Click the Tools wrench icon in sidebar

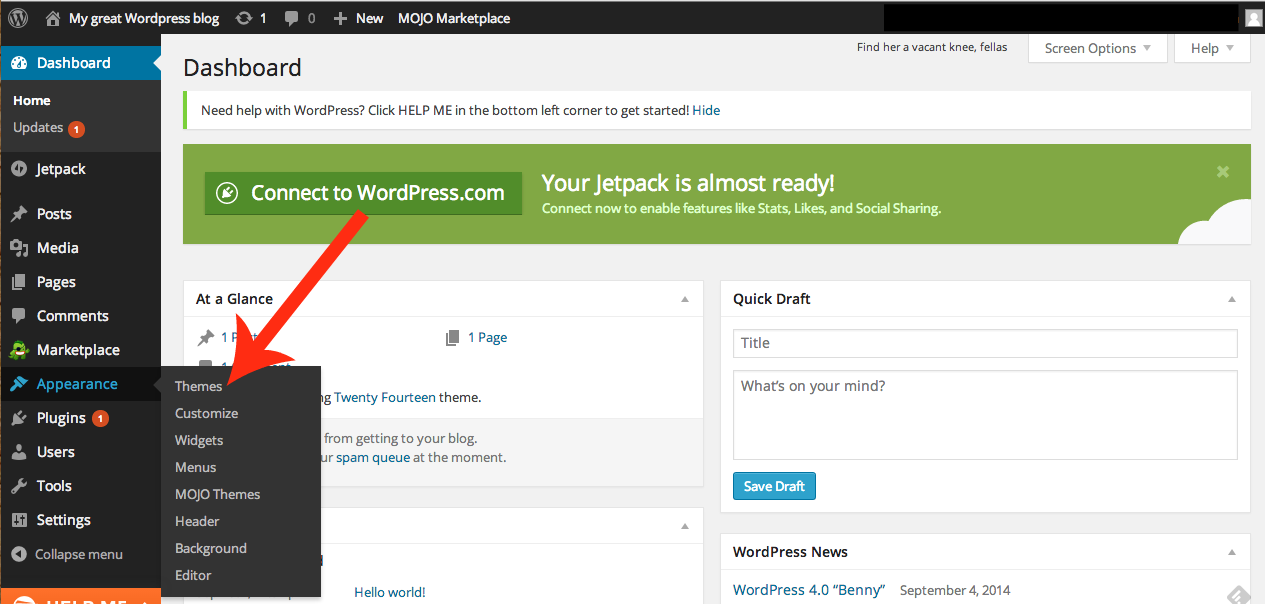coord(18,486)
